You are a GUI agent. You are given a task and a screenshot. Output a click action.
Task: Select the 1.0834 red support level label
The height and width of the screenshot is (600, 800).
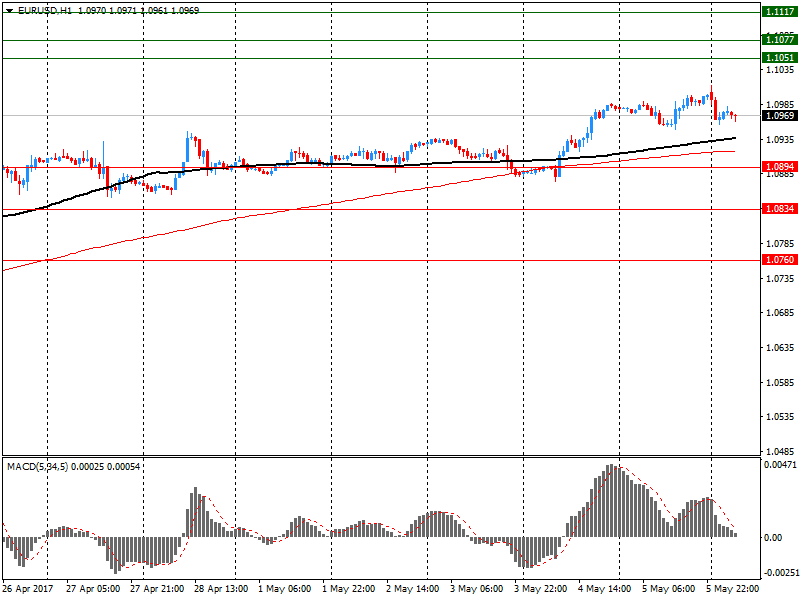780,209
